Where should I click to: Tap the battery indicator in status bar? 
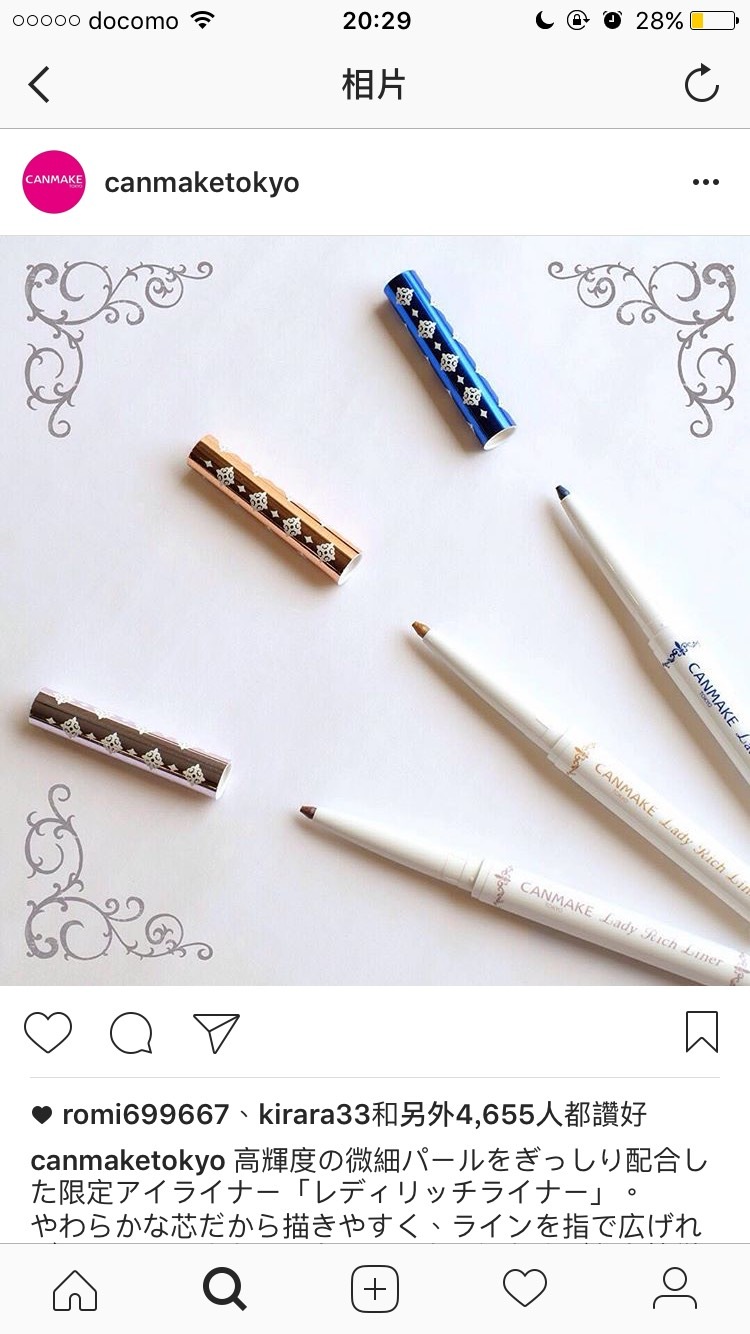click(713, 21)
